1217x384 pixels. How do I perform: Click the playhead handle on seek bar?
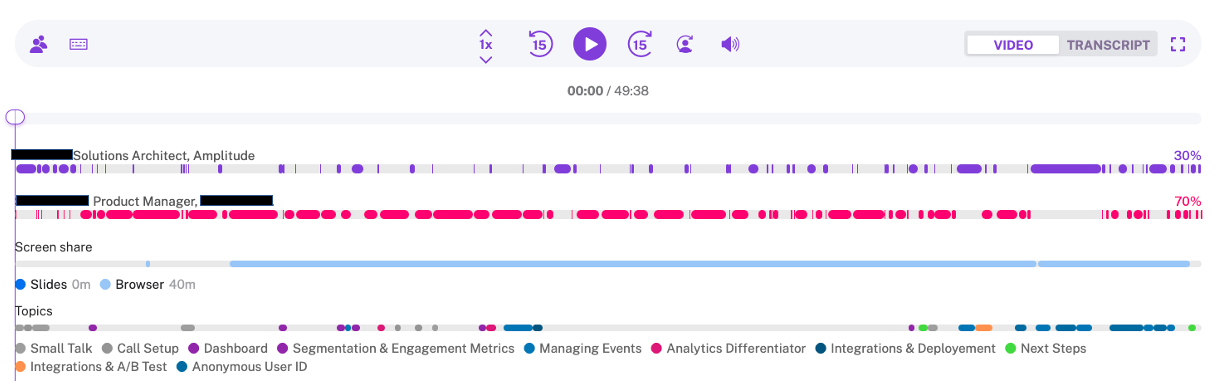click(x=15, y=117)
